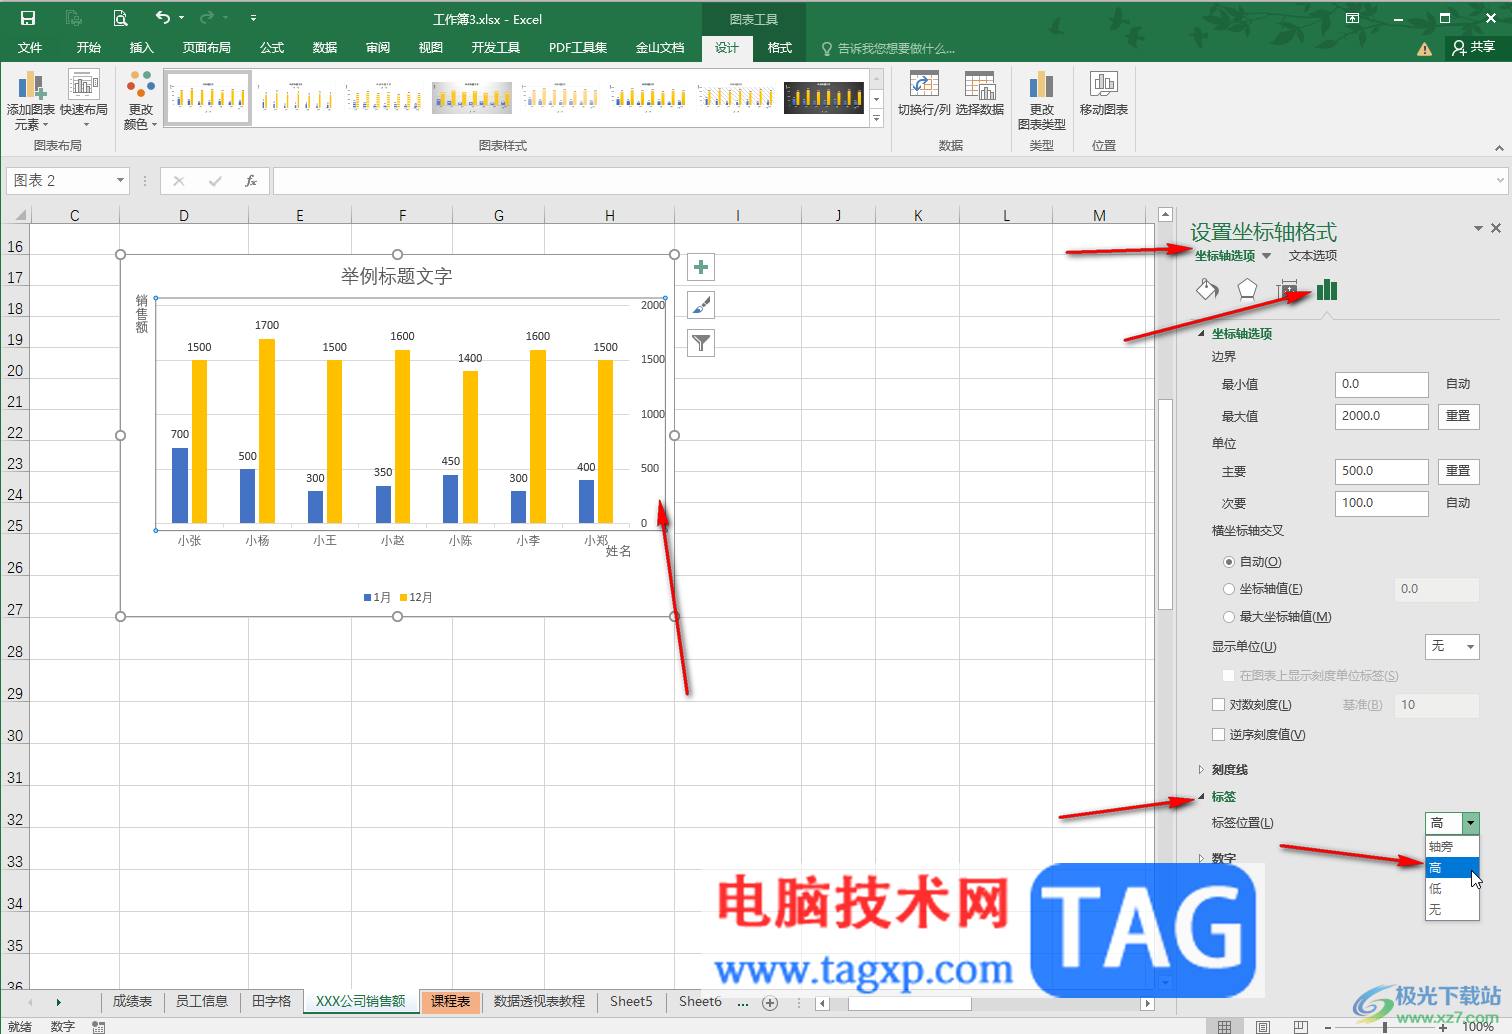Expand the chart styles gallery
The width and height of the screenshot is (1512, 1034).
pos(877,118)
